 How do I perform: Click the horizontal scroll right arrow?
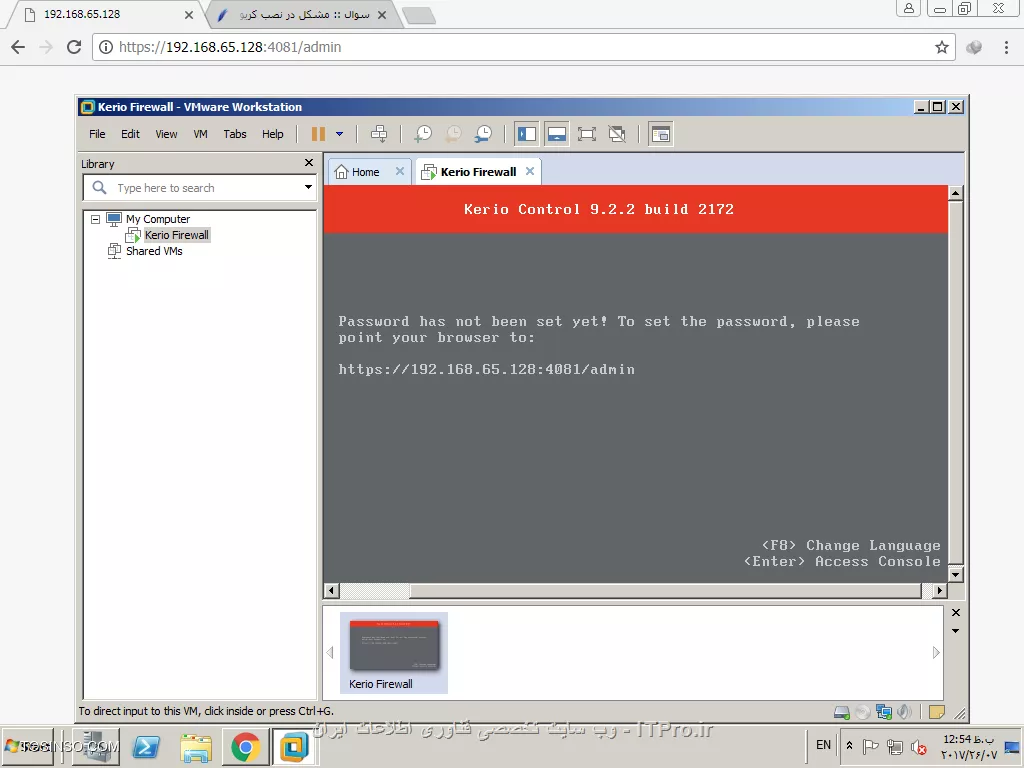pyautogui.click(x=939, y=591)
